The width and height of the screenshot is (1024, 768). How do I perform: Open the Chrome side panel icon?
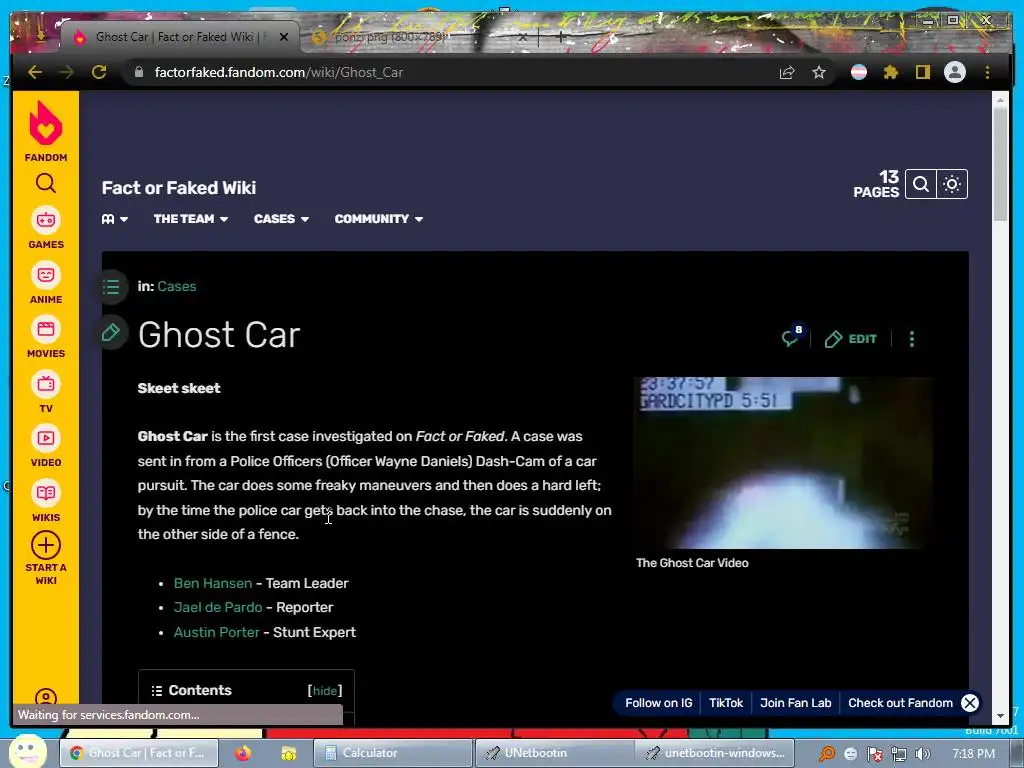(922, 72)
